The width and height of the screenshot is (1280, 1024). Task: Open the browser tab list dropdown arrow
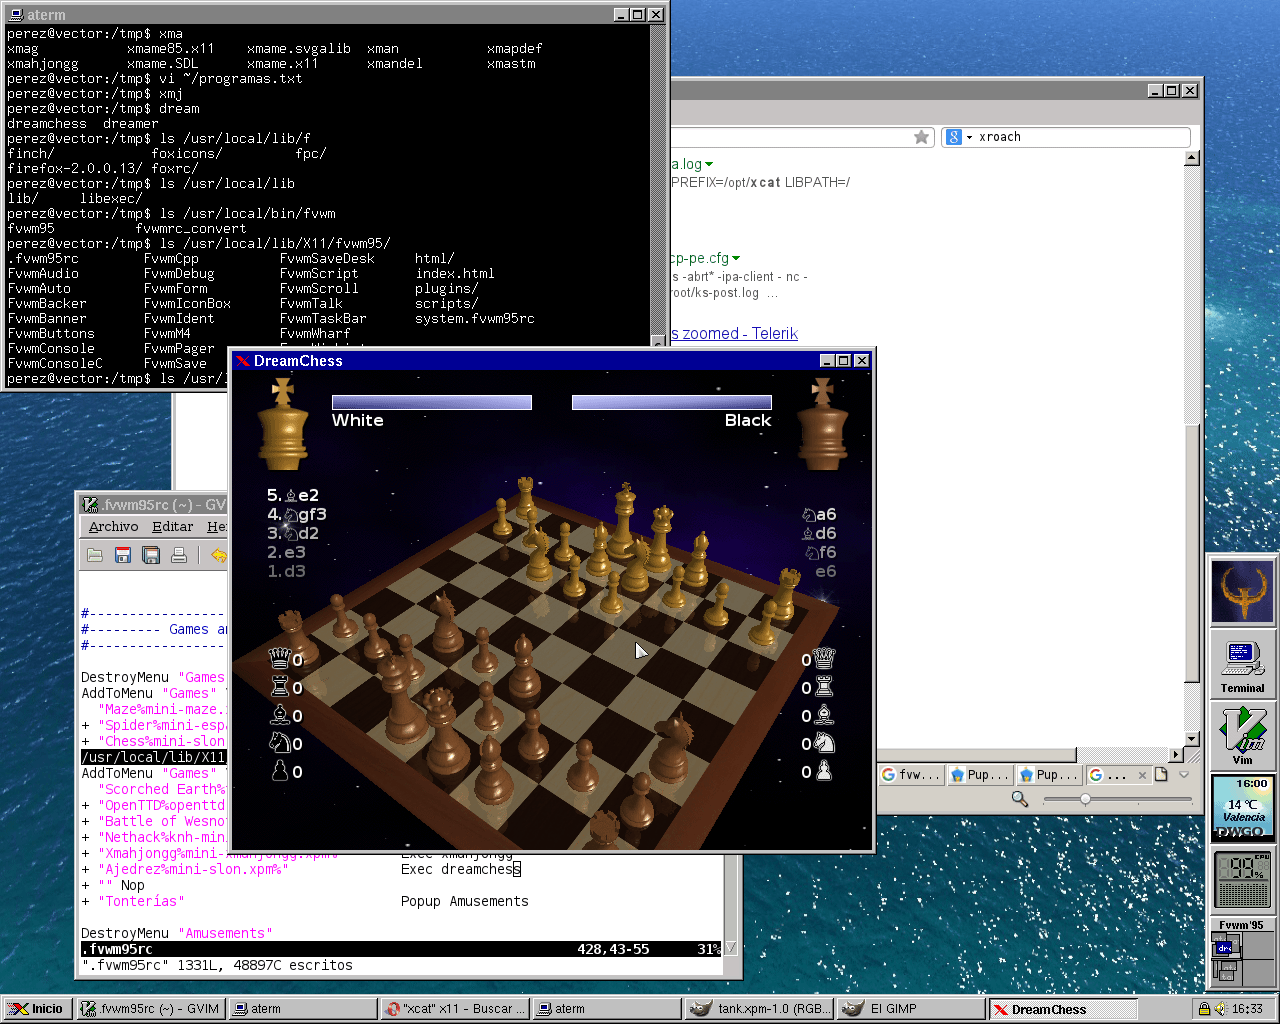[1184, 775]
